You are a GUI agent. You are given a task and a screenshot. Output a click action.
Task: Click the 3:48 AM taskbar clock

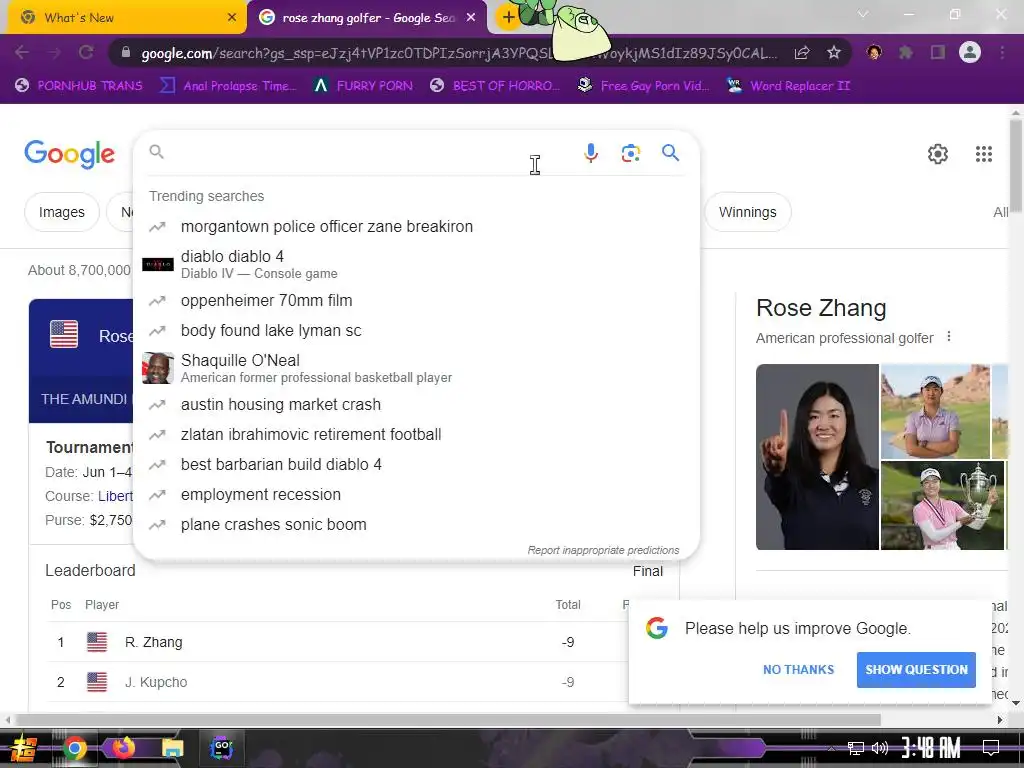click(931, 747)
